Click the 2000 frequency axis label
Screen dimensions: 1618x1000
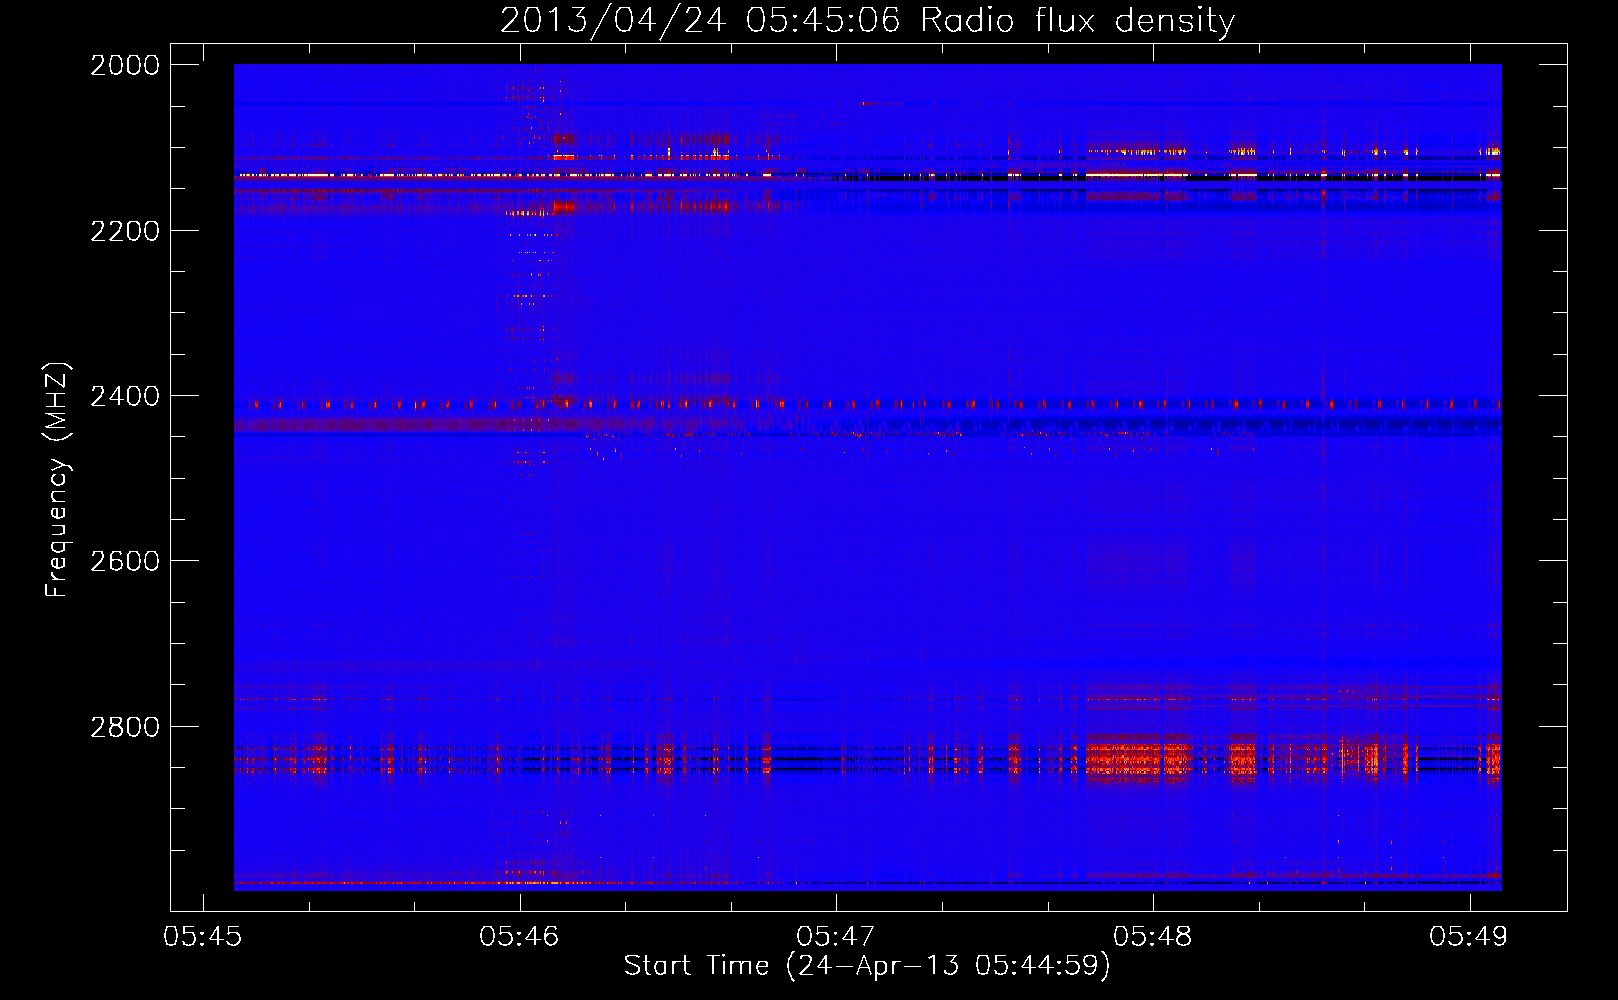click(125, 65)
